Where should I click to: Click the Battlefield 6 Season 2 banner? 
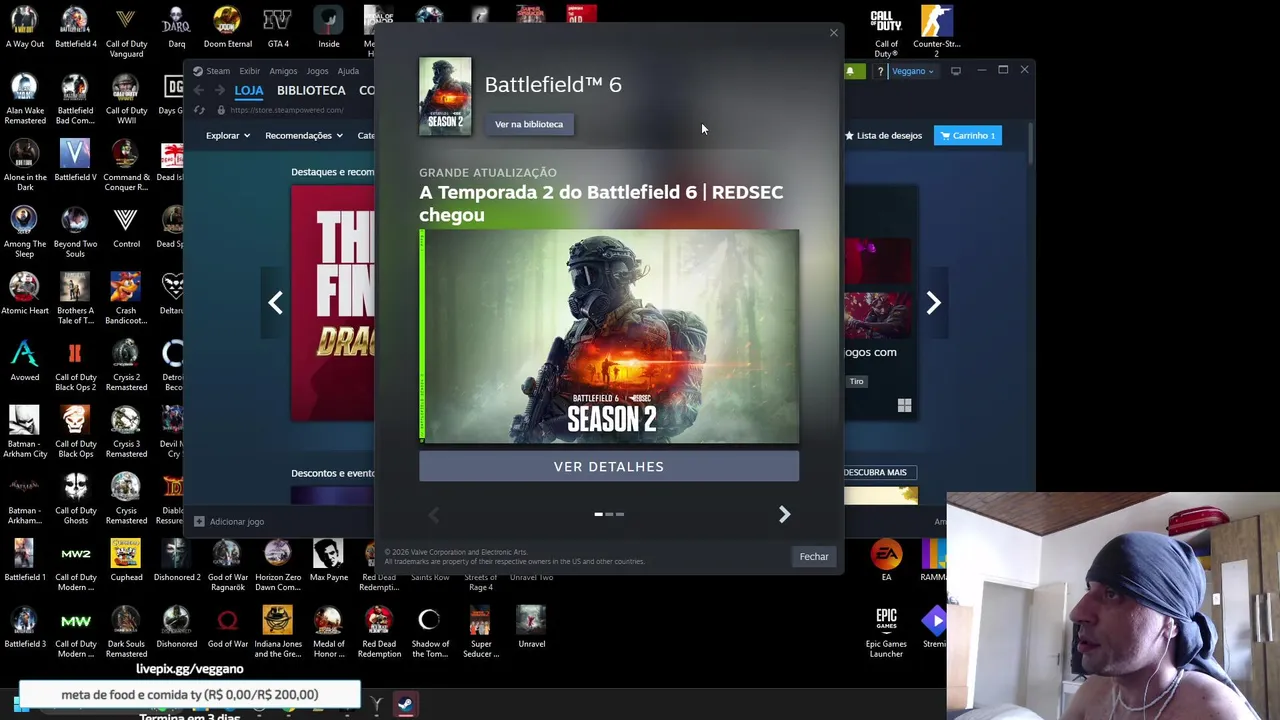[x=609, y=336]
